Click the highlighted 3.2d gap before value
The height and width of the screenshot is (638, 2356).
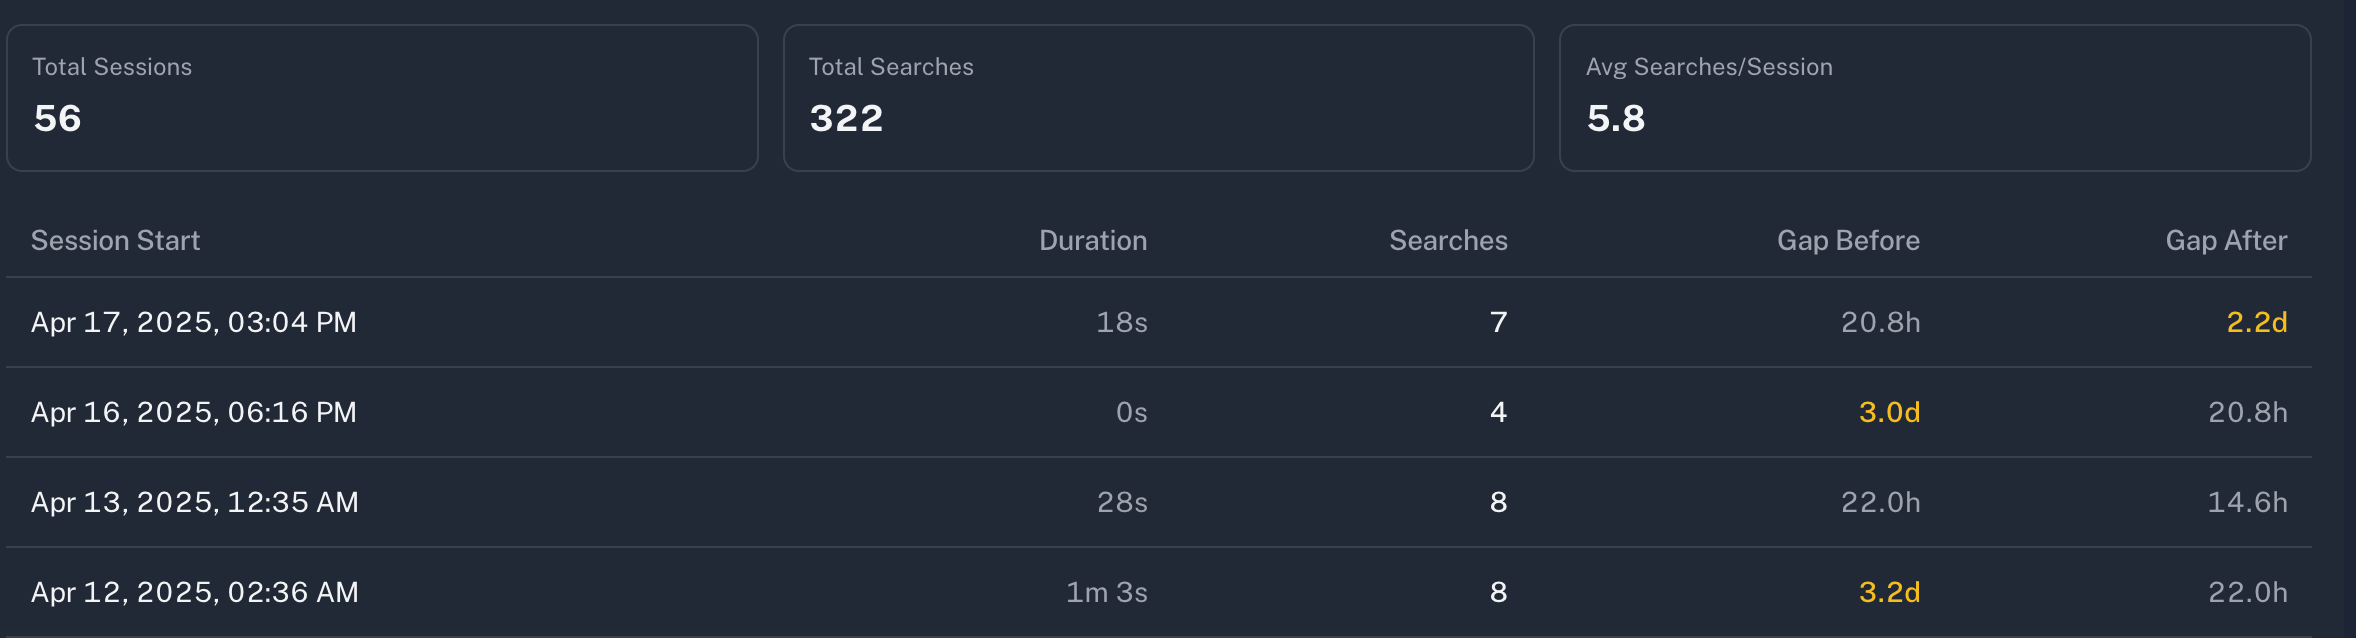coord(1888,593)
